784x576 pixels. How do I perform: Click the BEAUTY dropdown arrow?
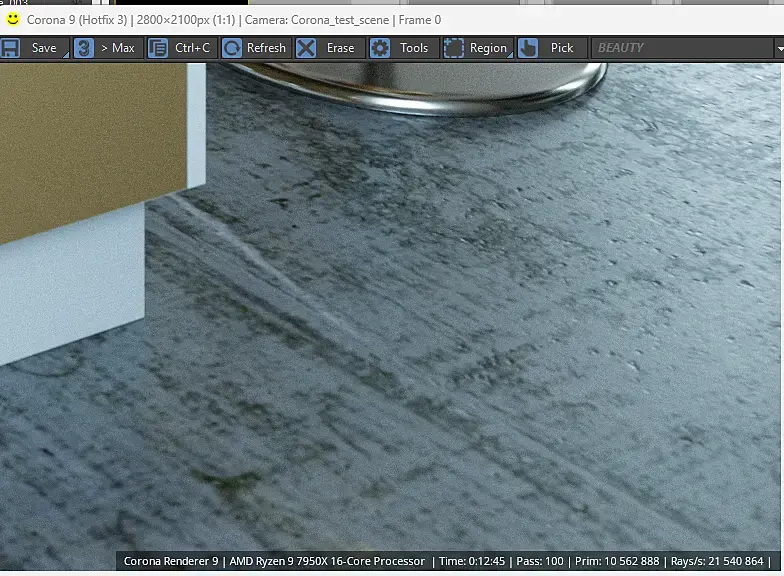click(780, 49)
